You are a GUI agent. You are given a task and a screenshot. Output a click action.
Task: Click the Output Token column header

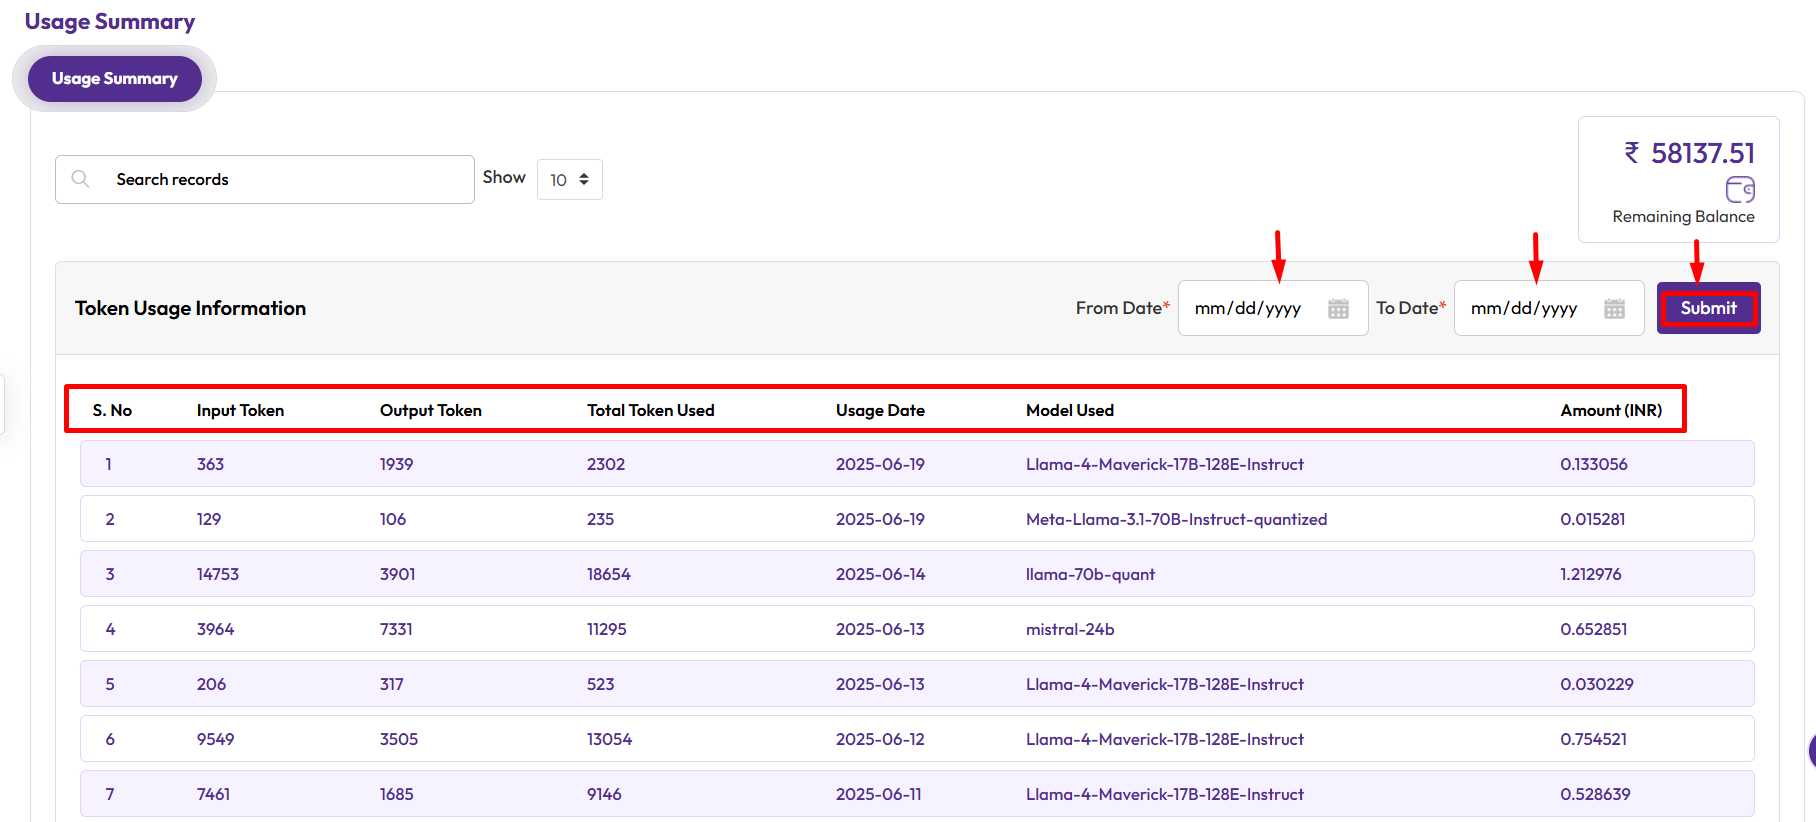[x=430, y=410]
